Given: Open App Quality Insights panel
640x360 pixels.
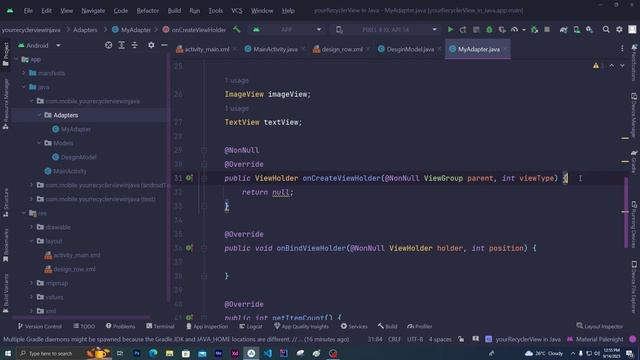Looking at the screenshot, I should (301, 326).
